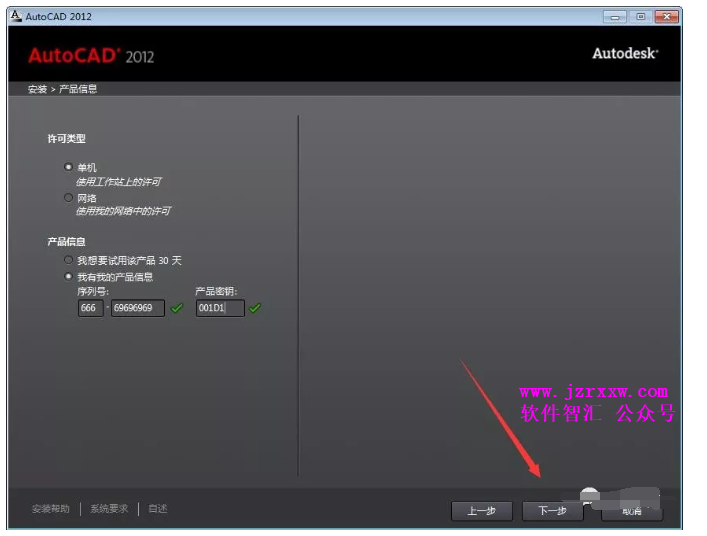Click the product key field 001D1
This screenshot has height=536, width=707.
[x=220, y=308]
